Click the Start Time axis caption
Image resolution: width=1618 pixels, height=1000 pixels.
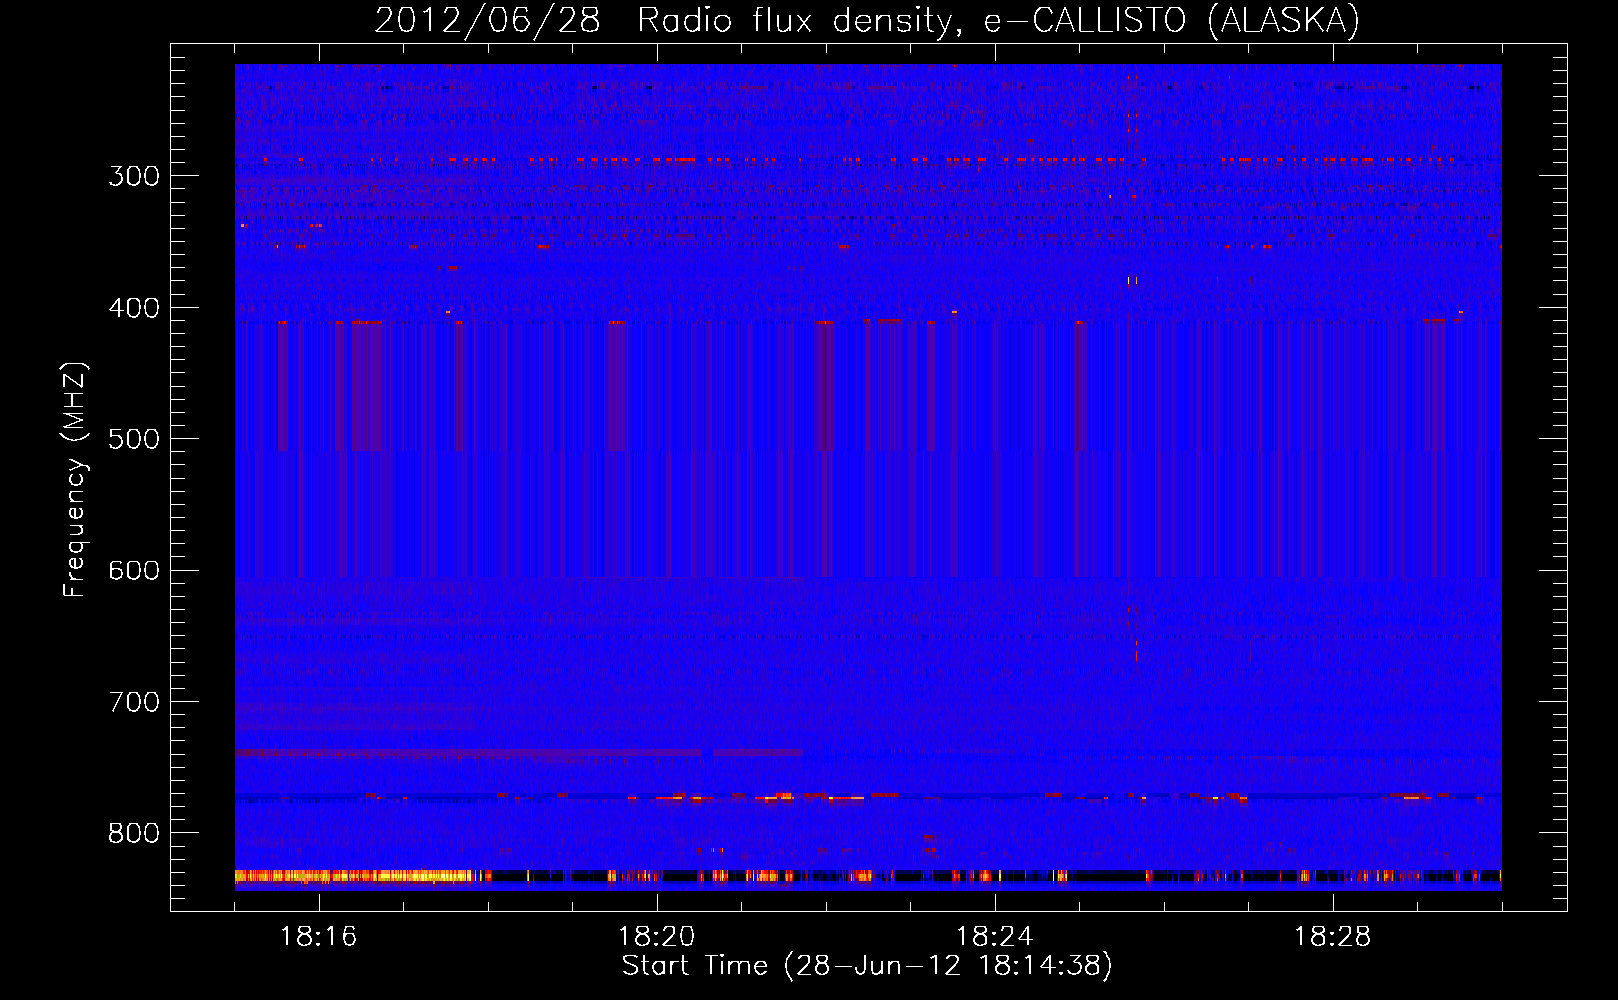point(867,966)
